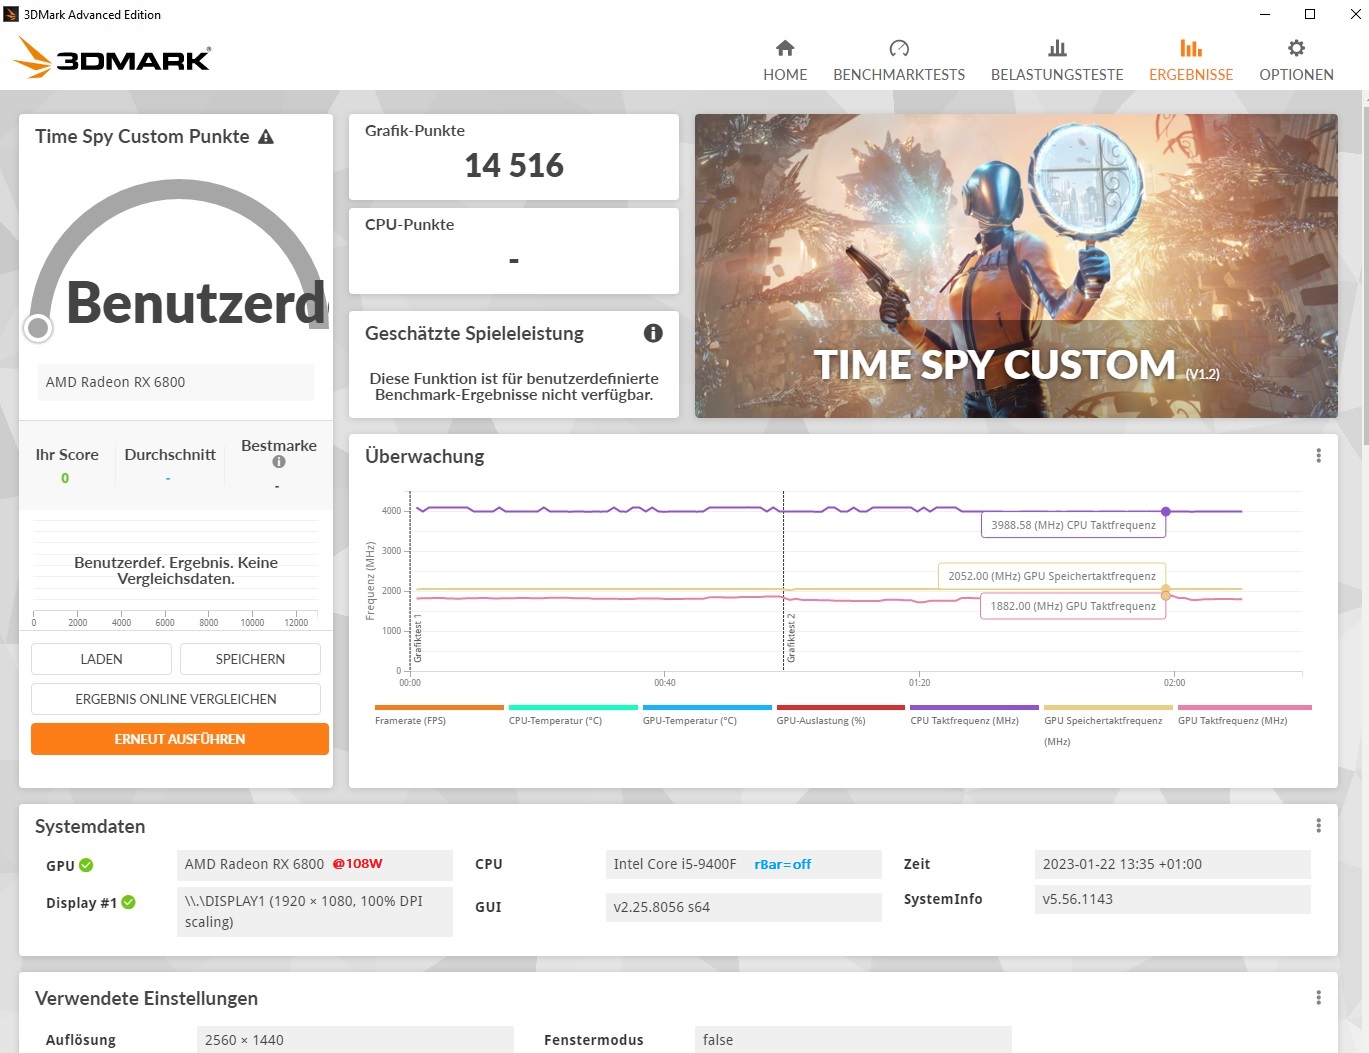The image size is (1369, 1053).
Task: Click the 3DMark logo
Action: click(x=112, y=58)
